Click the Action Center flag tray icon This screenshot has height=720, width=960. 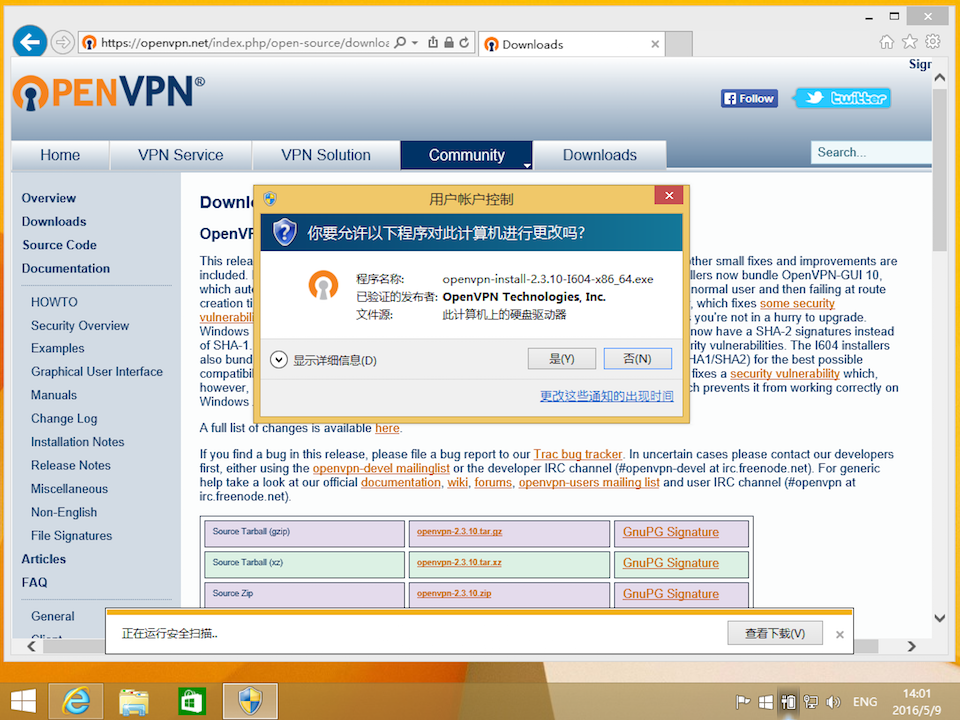pyautogui.click(x=743, y=702)
